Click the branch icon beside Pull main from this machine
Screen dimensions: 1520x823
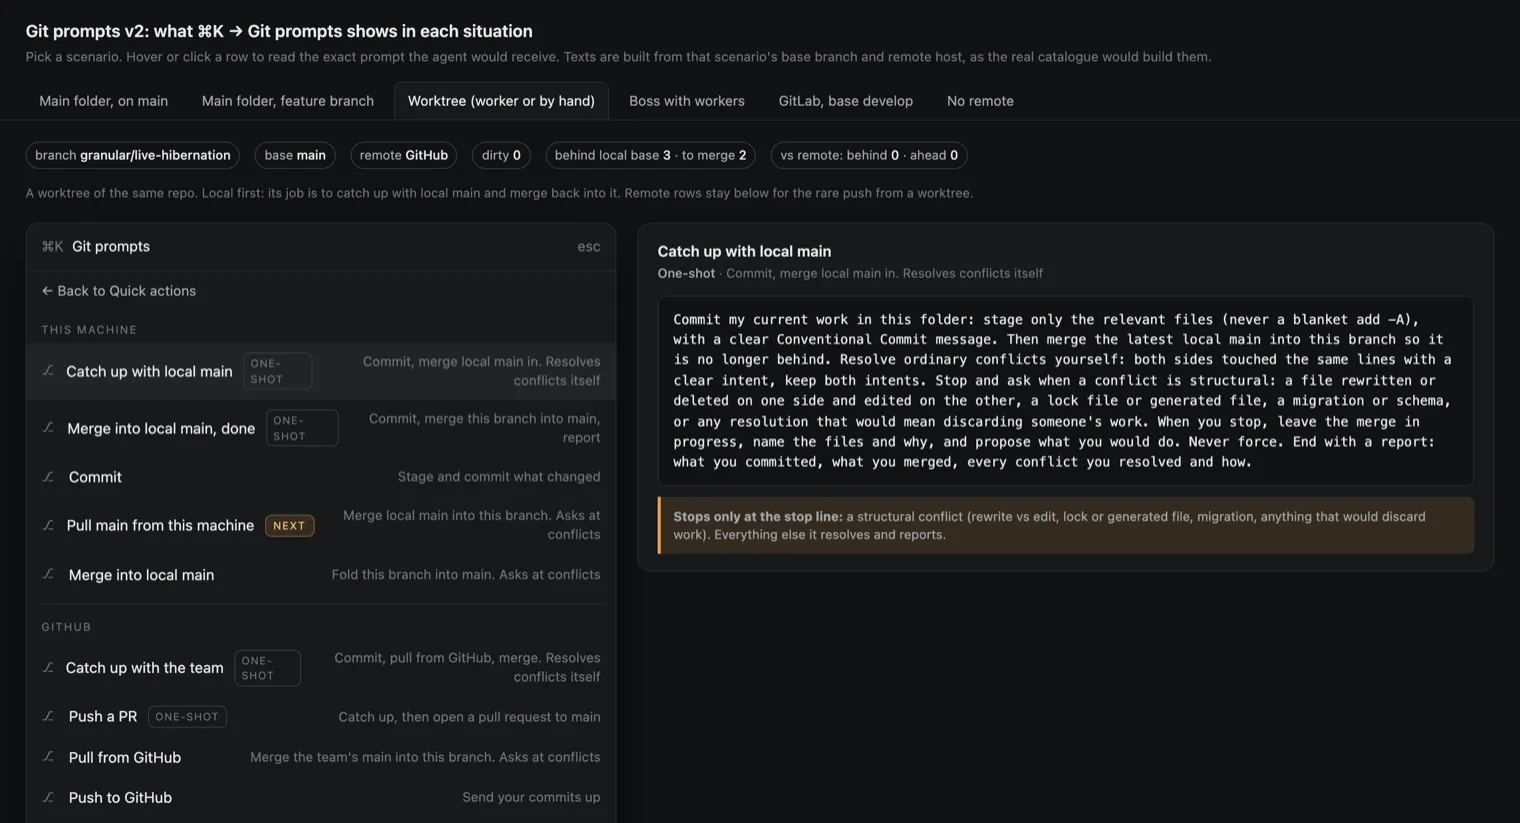coord(48,525)
